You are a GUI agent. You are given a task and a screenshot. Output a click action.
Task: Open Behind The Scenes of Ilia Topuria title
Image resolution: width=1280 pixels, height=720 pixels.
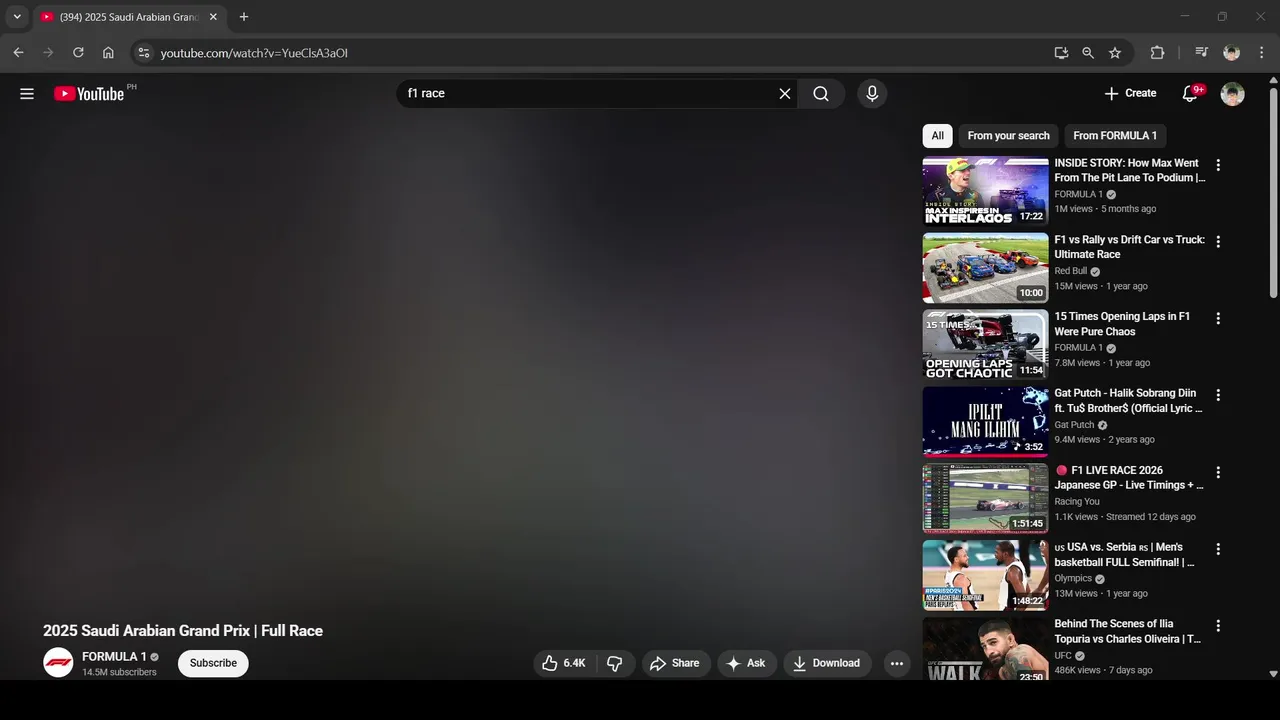pyautogui.click(x=1127, y=631)
